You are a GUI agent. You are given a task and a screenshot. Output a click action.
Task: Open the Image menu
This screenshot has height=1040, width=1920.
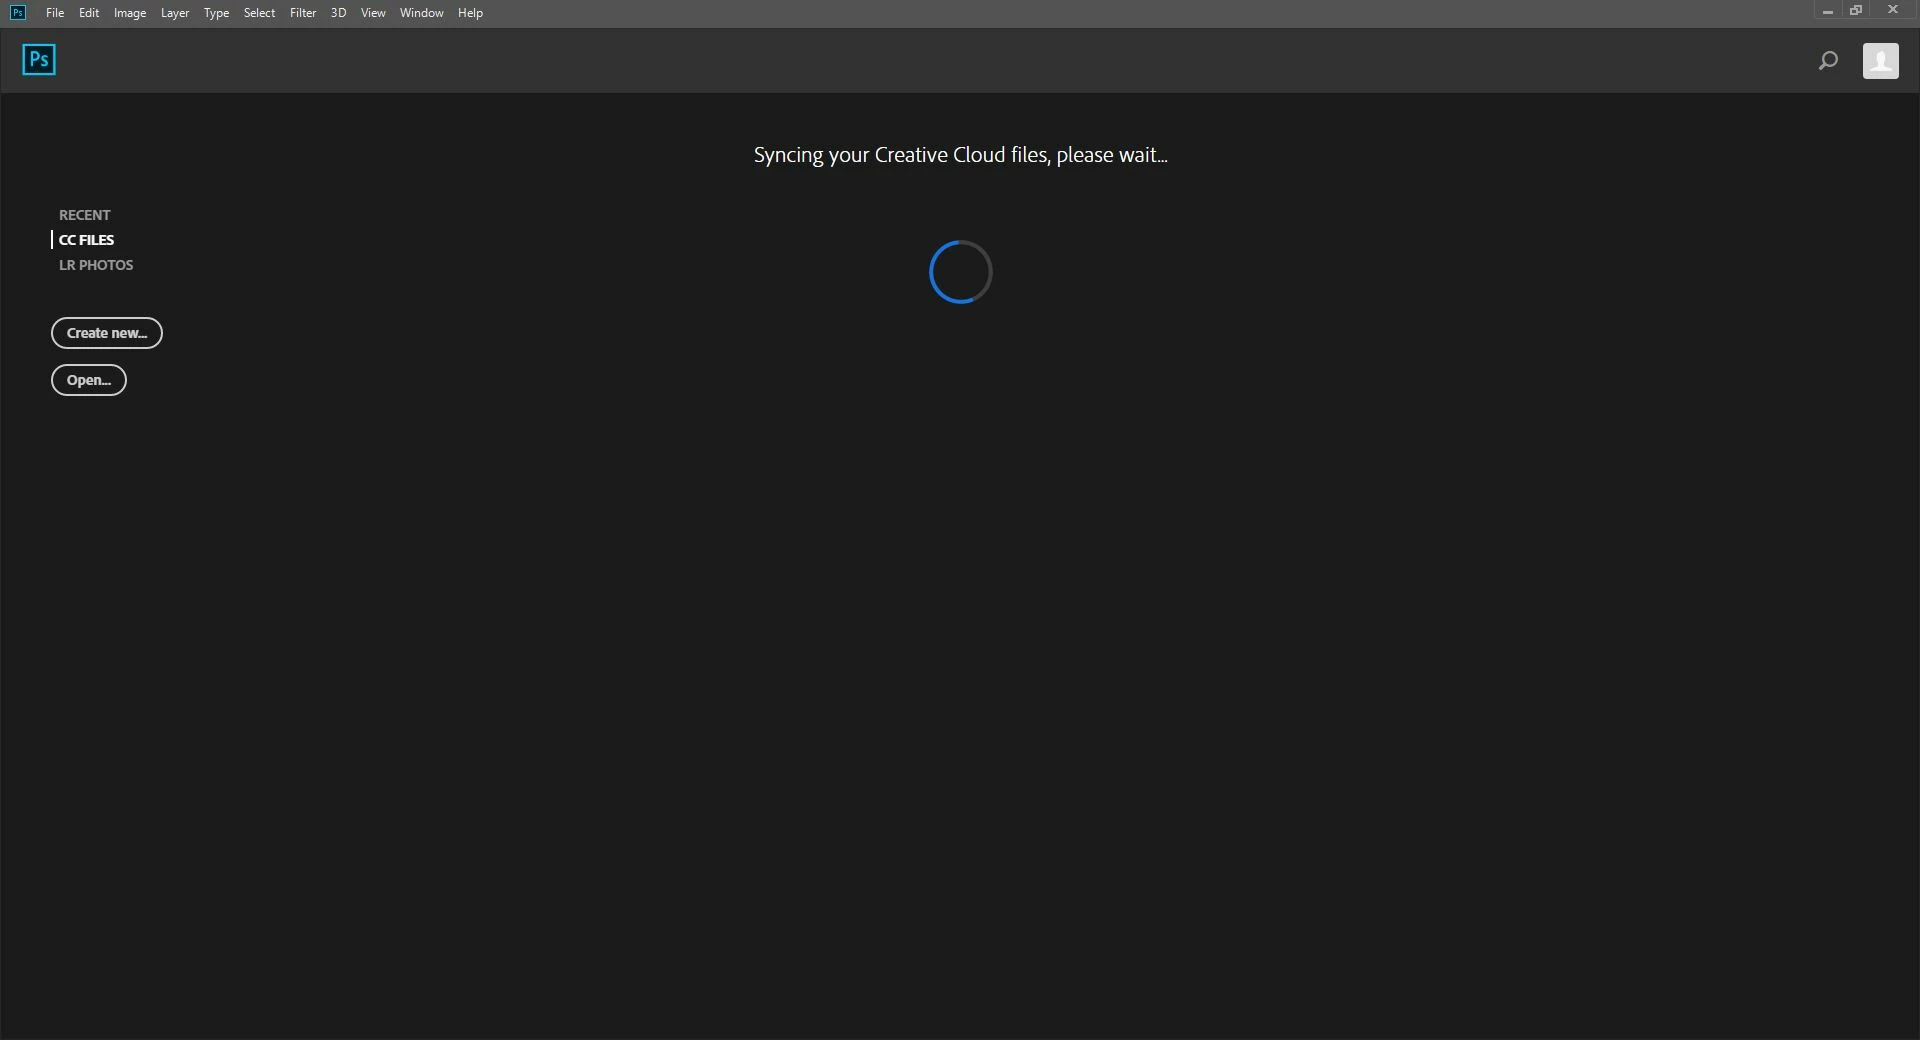[x=130, y=13]
